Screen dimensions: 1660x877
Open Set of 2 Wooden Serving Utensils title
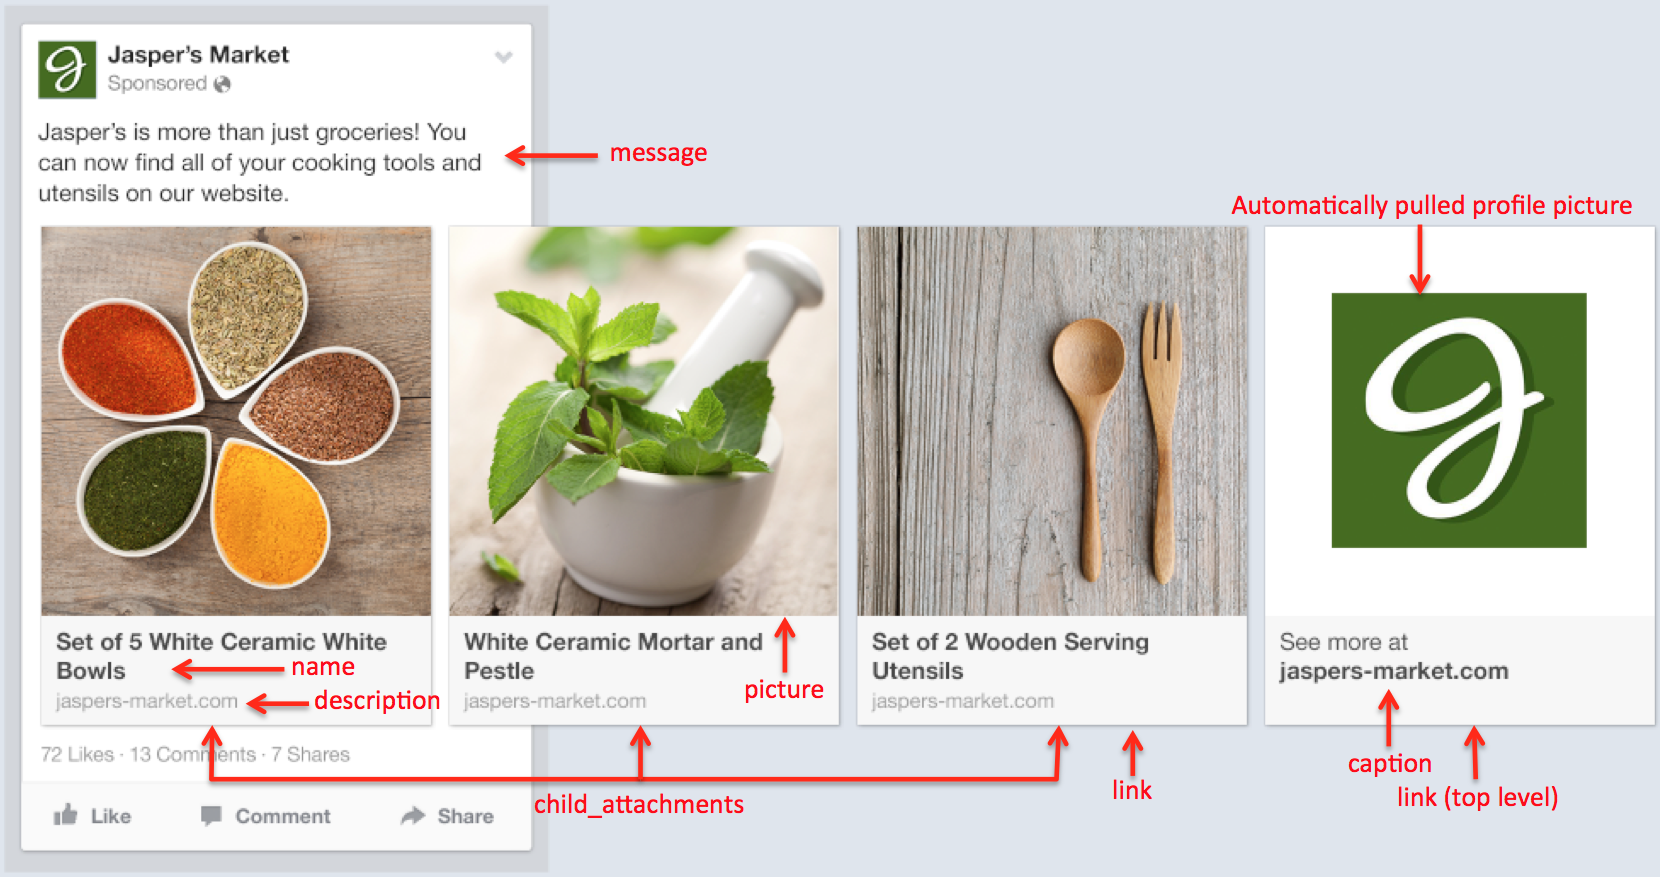[x=1010, y=656]
